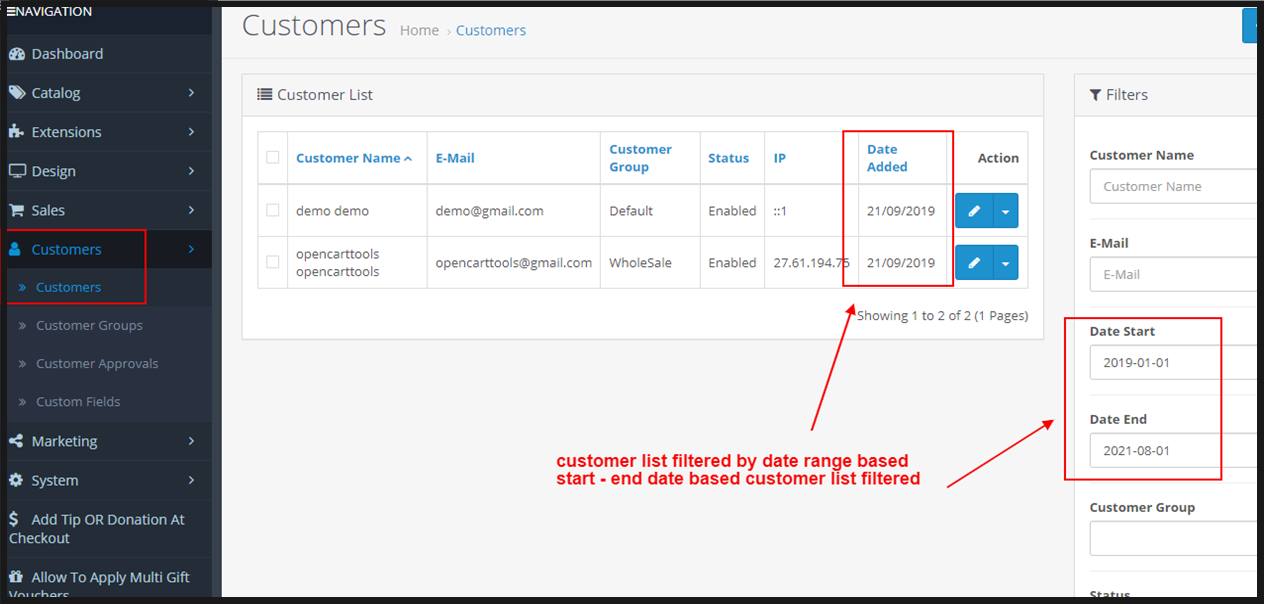Click the Home breadcrumb link
The width and height of the screenshot is (1264, 604).
click(x=419, y=31)
